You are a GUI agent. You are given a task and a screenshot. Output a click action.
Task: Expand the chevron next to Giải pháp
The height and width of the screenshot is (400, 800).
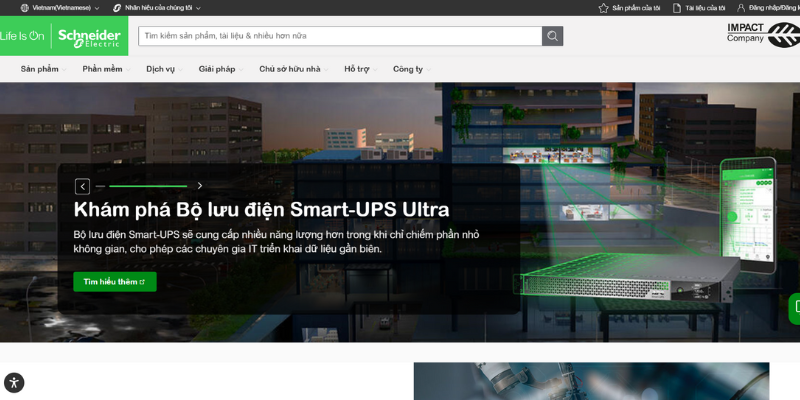pyautogui.click(x=241, y=70)
